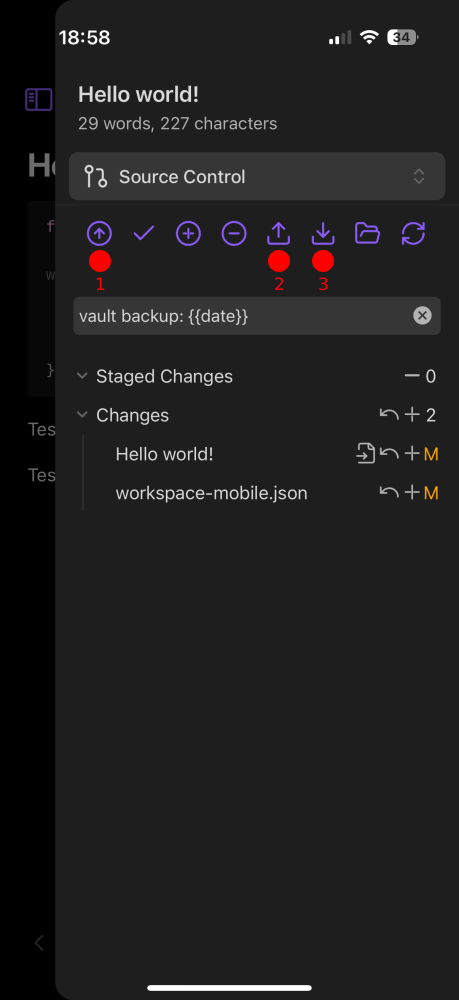Open the Source Control view dropdown
Image resolution: width=459 pixels, height=1000 pixels.
[257, 177]
